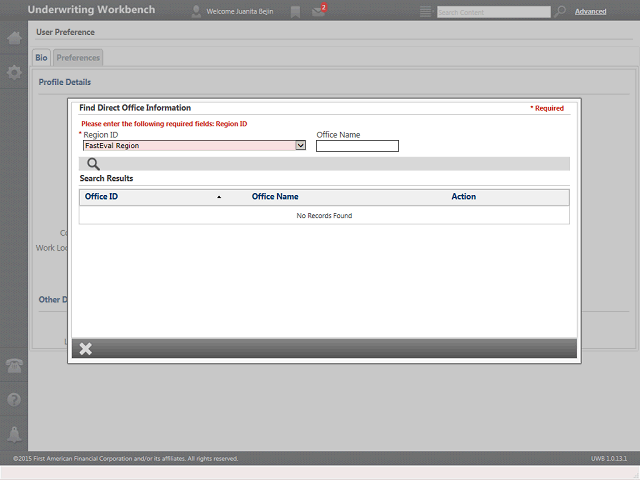The height and width of the screenshot is (480, 640).
Task: Click the user profile icon near Welcome
Action: coord(196,11)
